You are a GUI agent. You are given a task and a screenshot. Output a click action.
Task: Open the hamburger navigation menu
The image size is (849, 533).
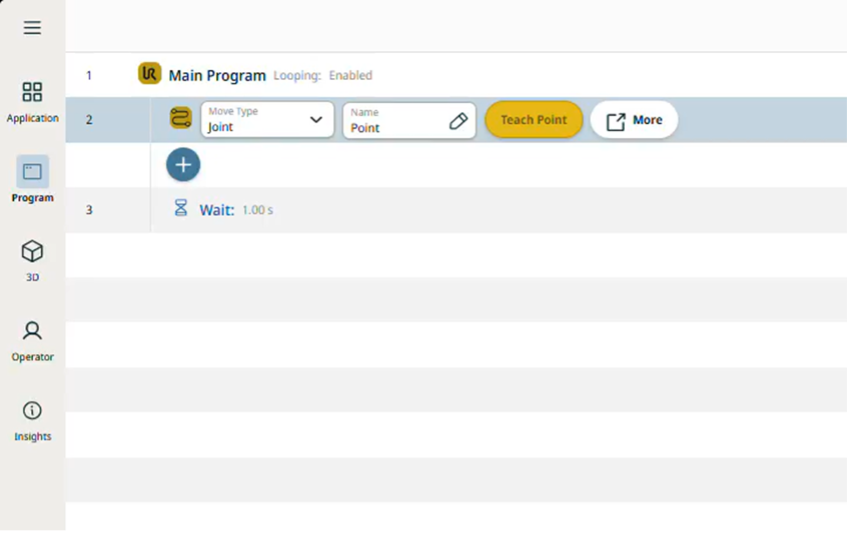(x=32, y=28)
